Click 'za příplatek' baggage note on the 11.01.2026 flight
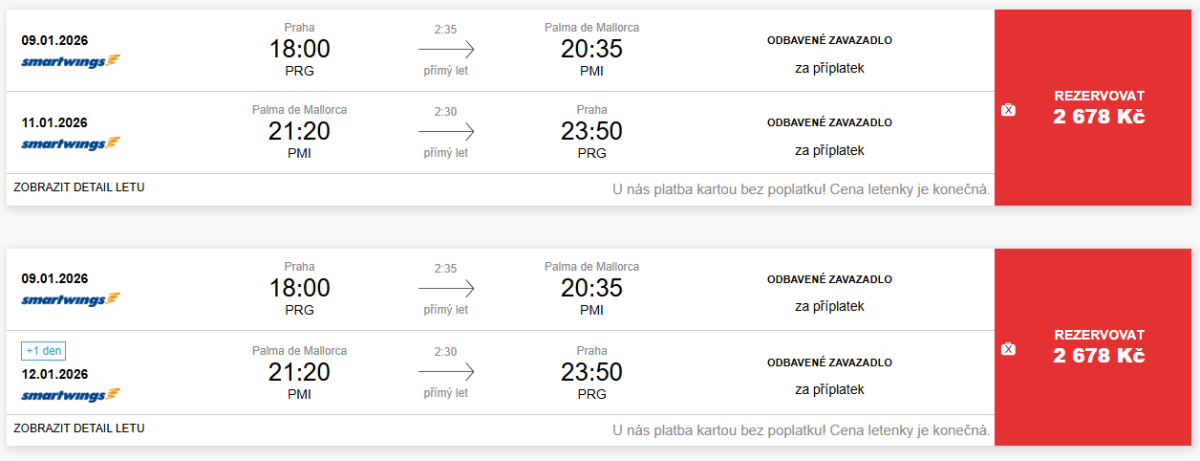Viewport: 1200px width, 461px height. [x=829, y=150]
